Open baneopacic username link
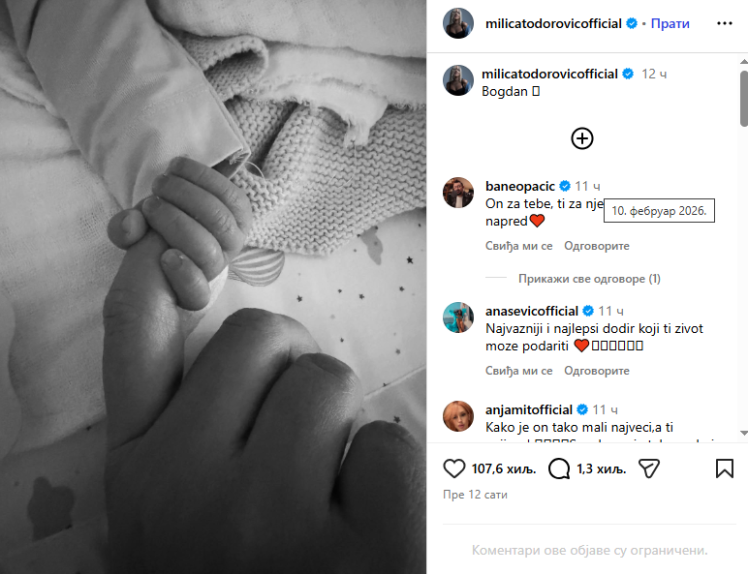This screenshot has width=748, height=574. click(x=520, y=186)
